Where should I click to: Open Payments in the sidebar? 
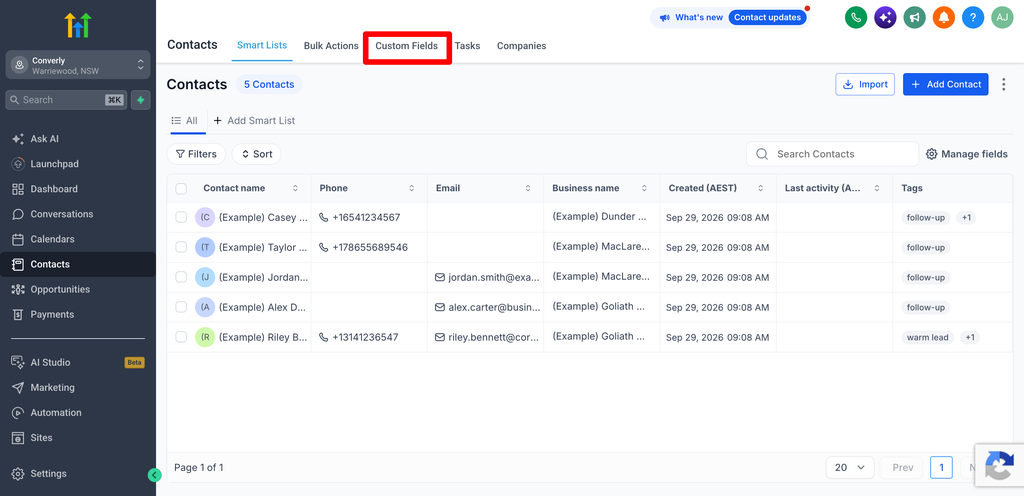coord(43,314)
